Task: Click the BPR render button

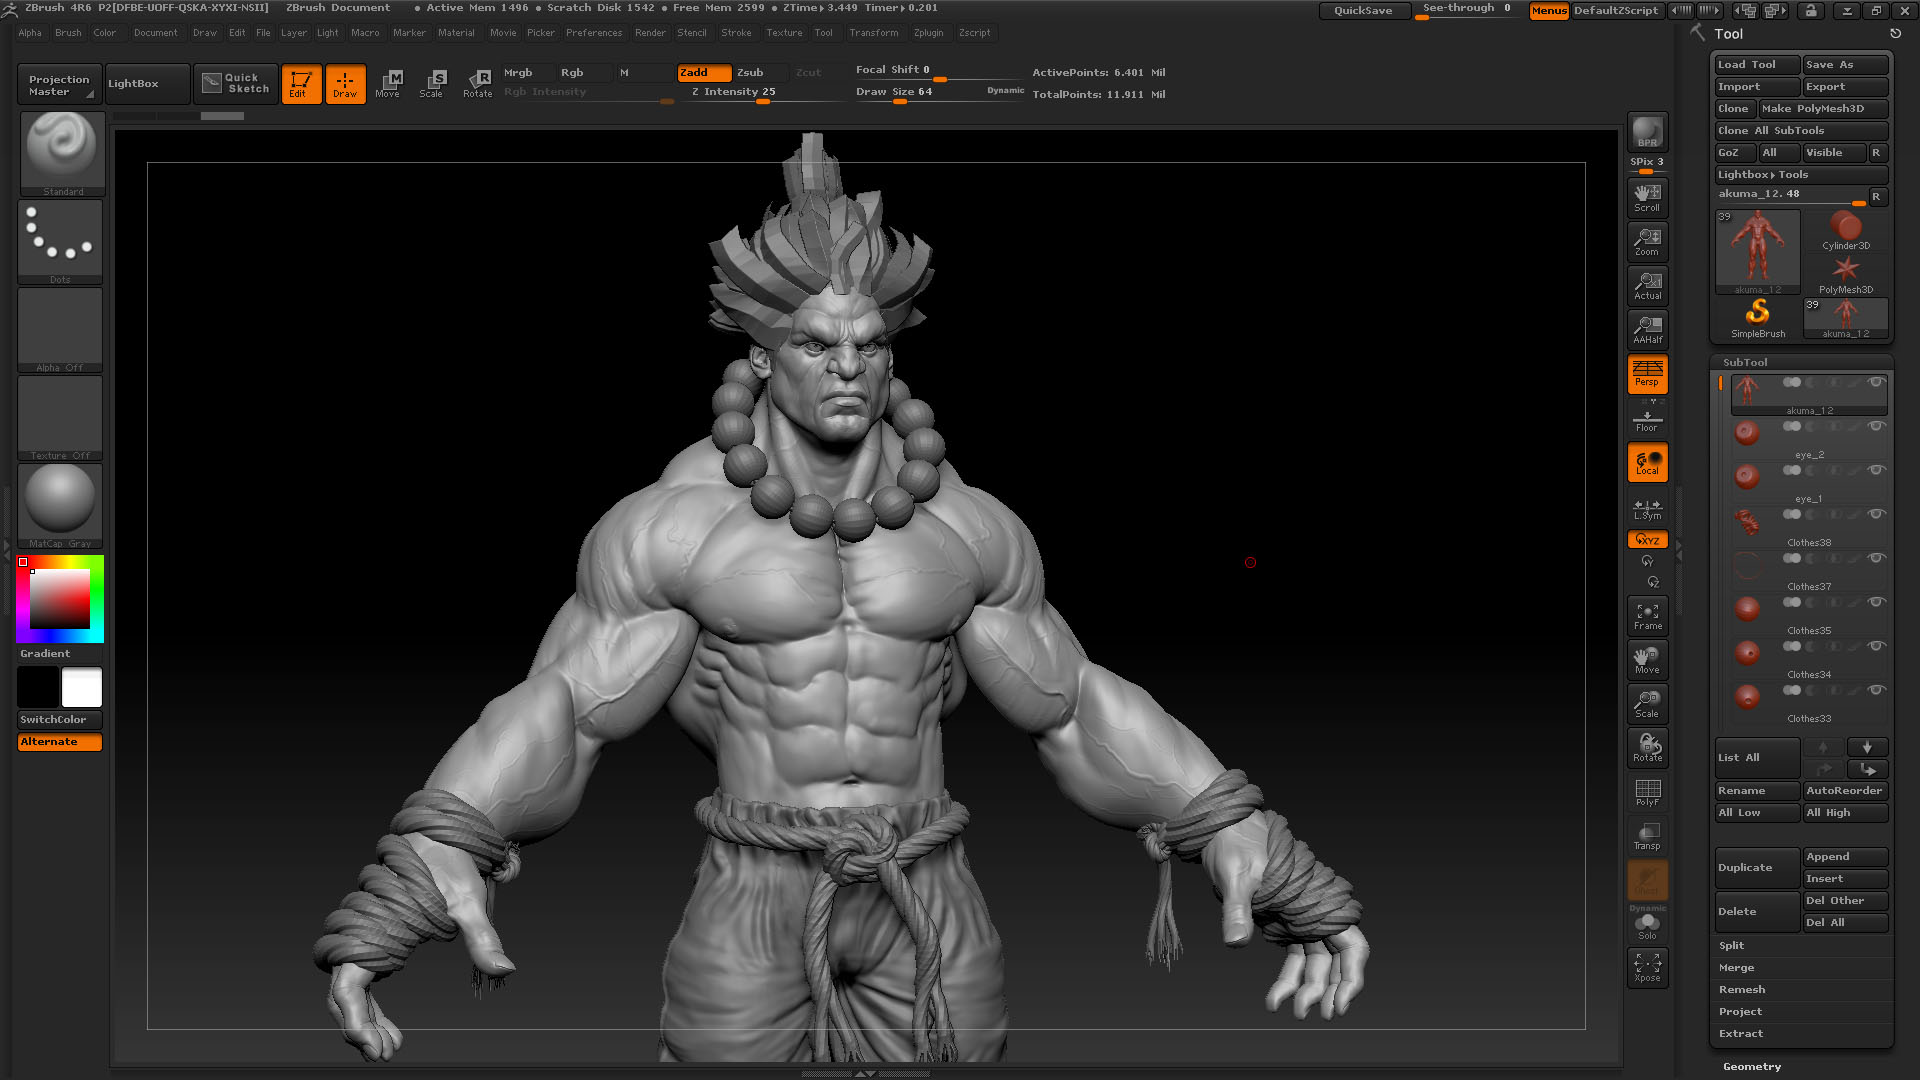Action: (1647, 132)
